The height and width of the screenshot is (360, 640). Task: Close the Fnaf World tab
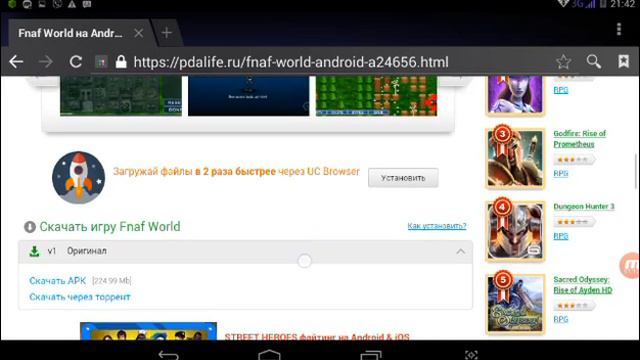coord(139,33)
